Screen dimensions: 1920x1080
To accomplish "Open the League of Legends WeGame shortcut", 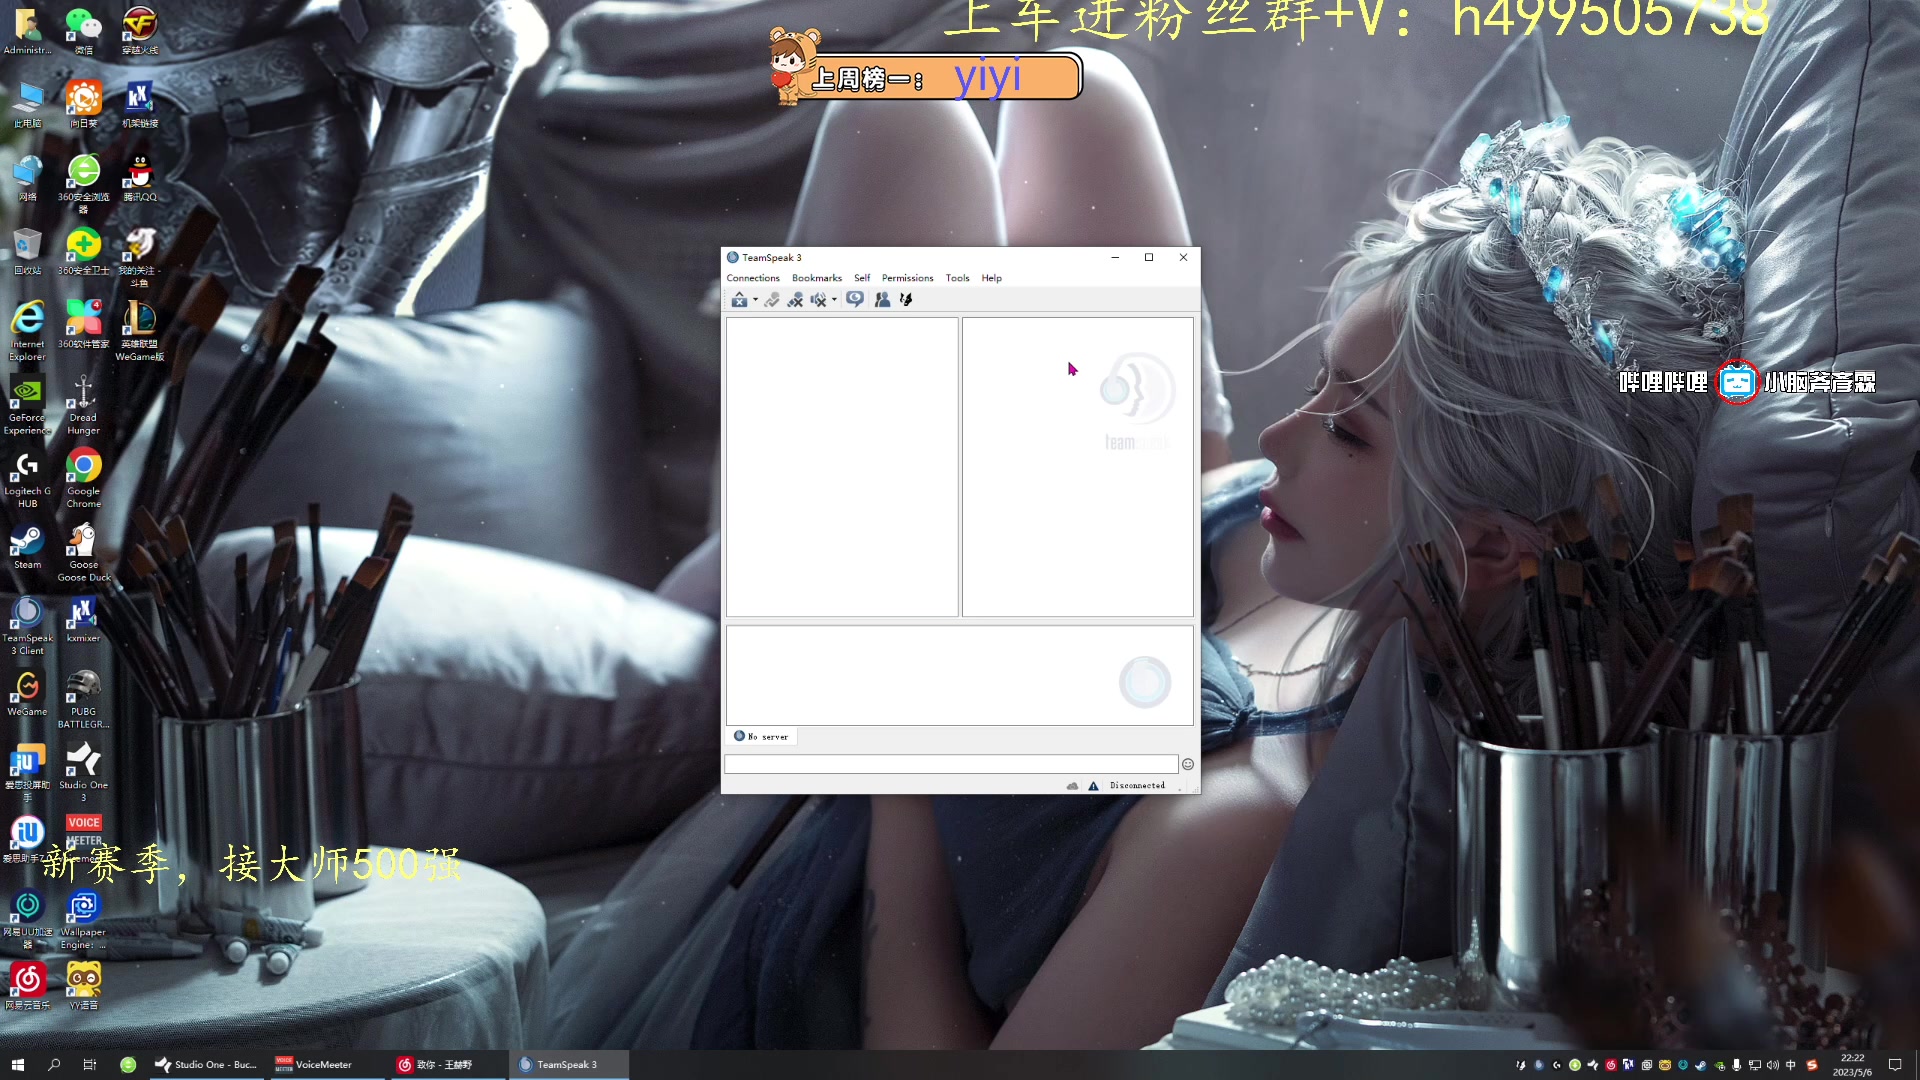I will (140, 330).
